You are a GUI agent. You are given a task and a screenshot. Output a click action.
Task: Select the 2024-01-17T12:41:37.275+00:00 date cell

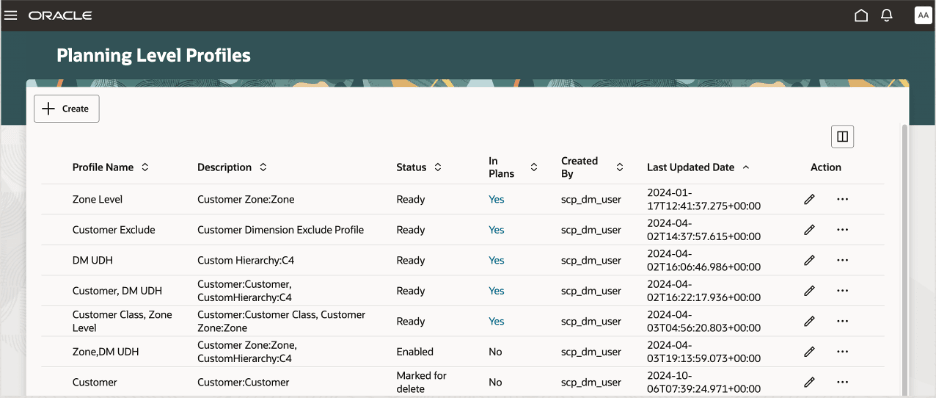(704, 199)
